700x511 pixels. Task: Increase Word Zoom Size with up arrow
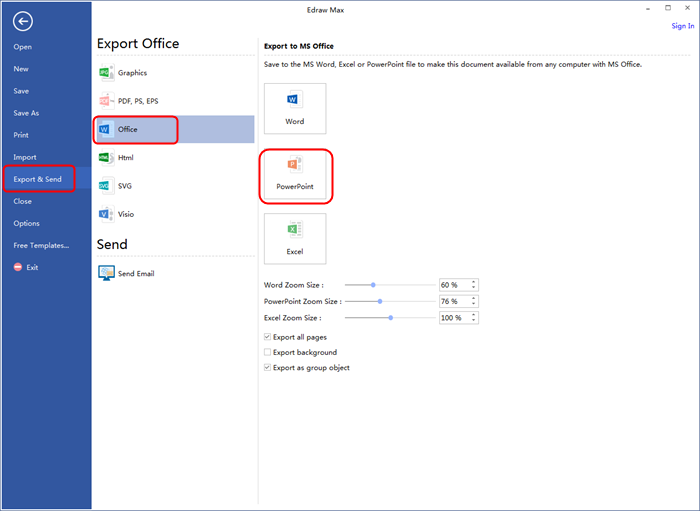tap(474, 282)
